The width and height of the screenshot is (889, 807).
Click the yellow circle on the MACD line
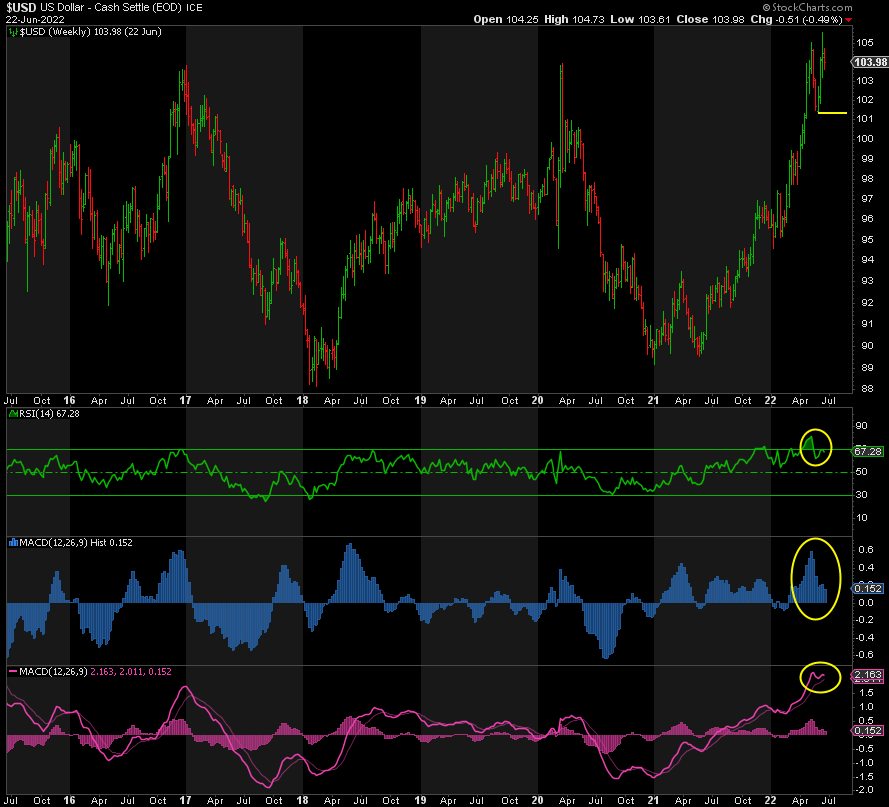pyautogui.click(x=821, y=677)
